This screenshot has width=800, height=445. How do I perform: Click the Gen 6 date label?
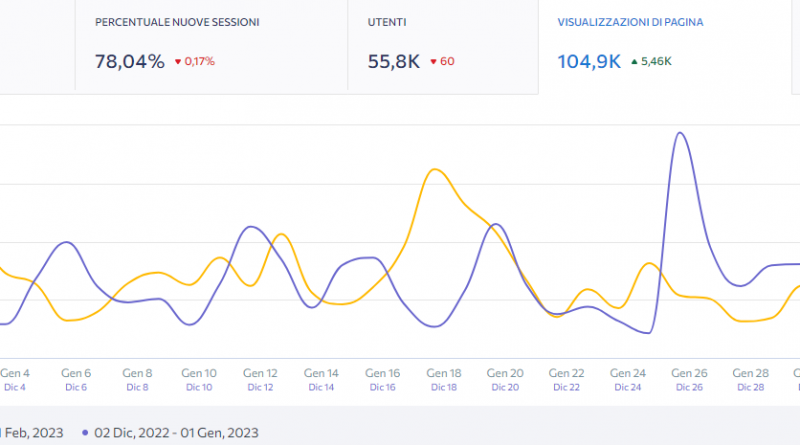point(76,372)
